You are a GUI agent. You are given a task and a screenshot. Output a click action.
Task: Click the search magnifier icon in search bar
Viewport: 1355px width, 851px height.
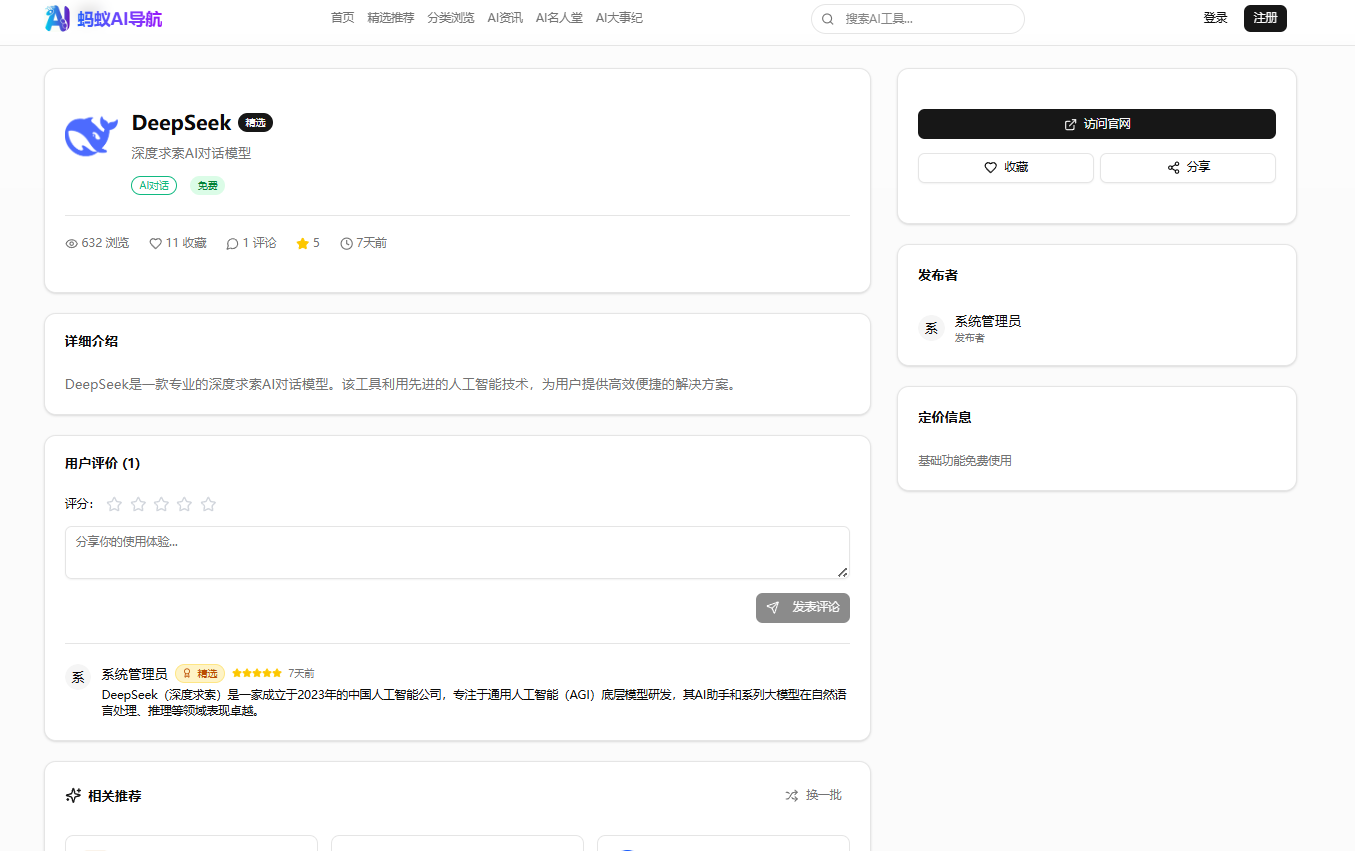827,18
